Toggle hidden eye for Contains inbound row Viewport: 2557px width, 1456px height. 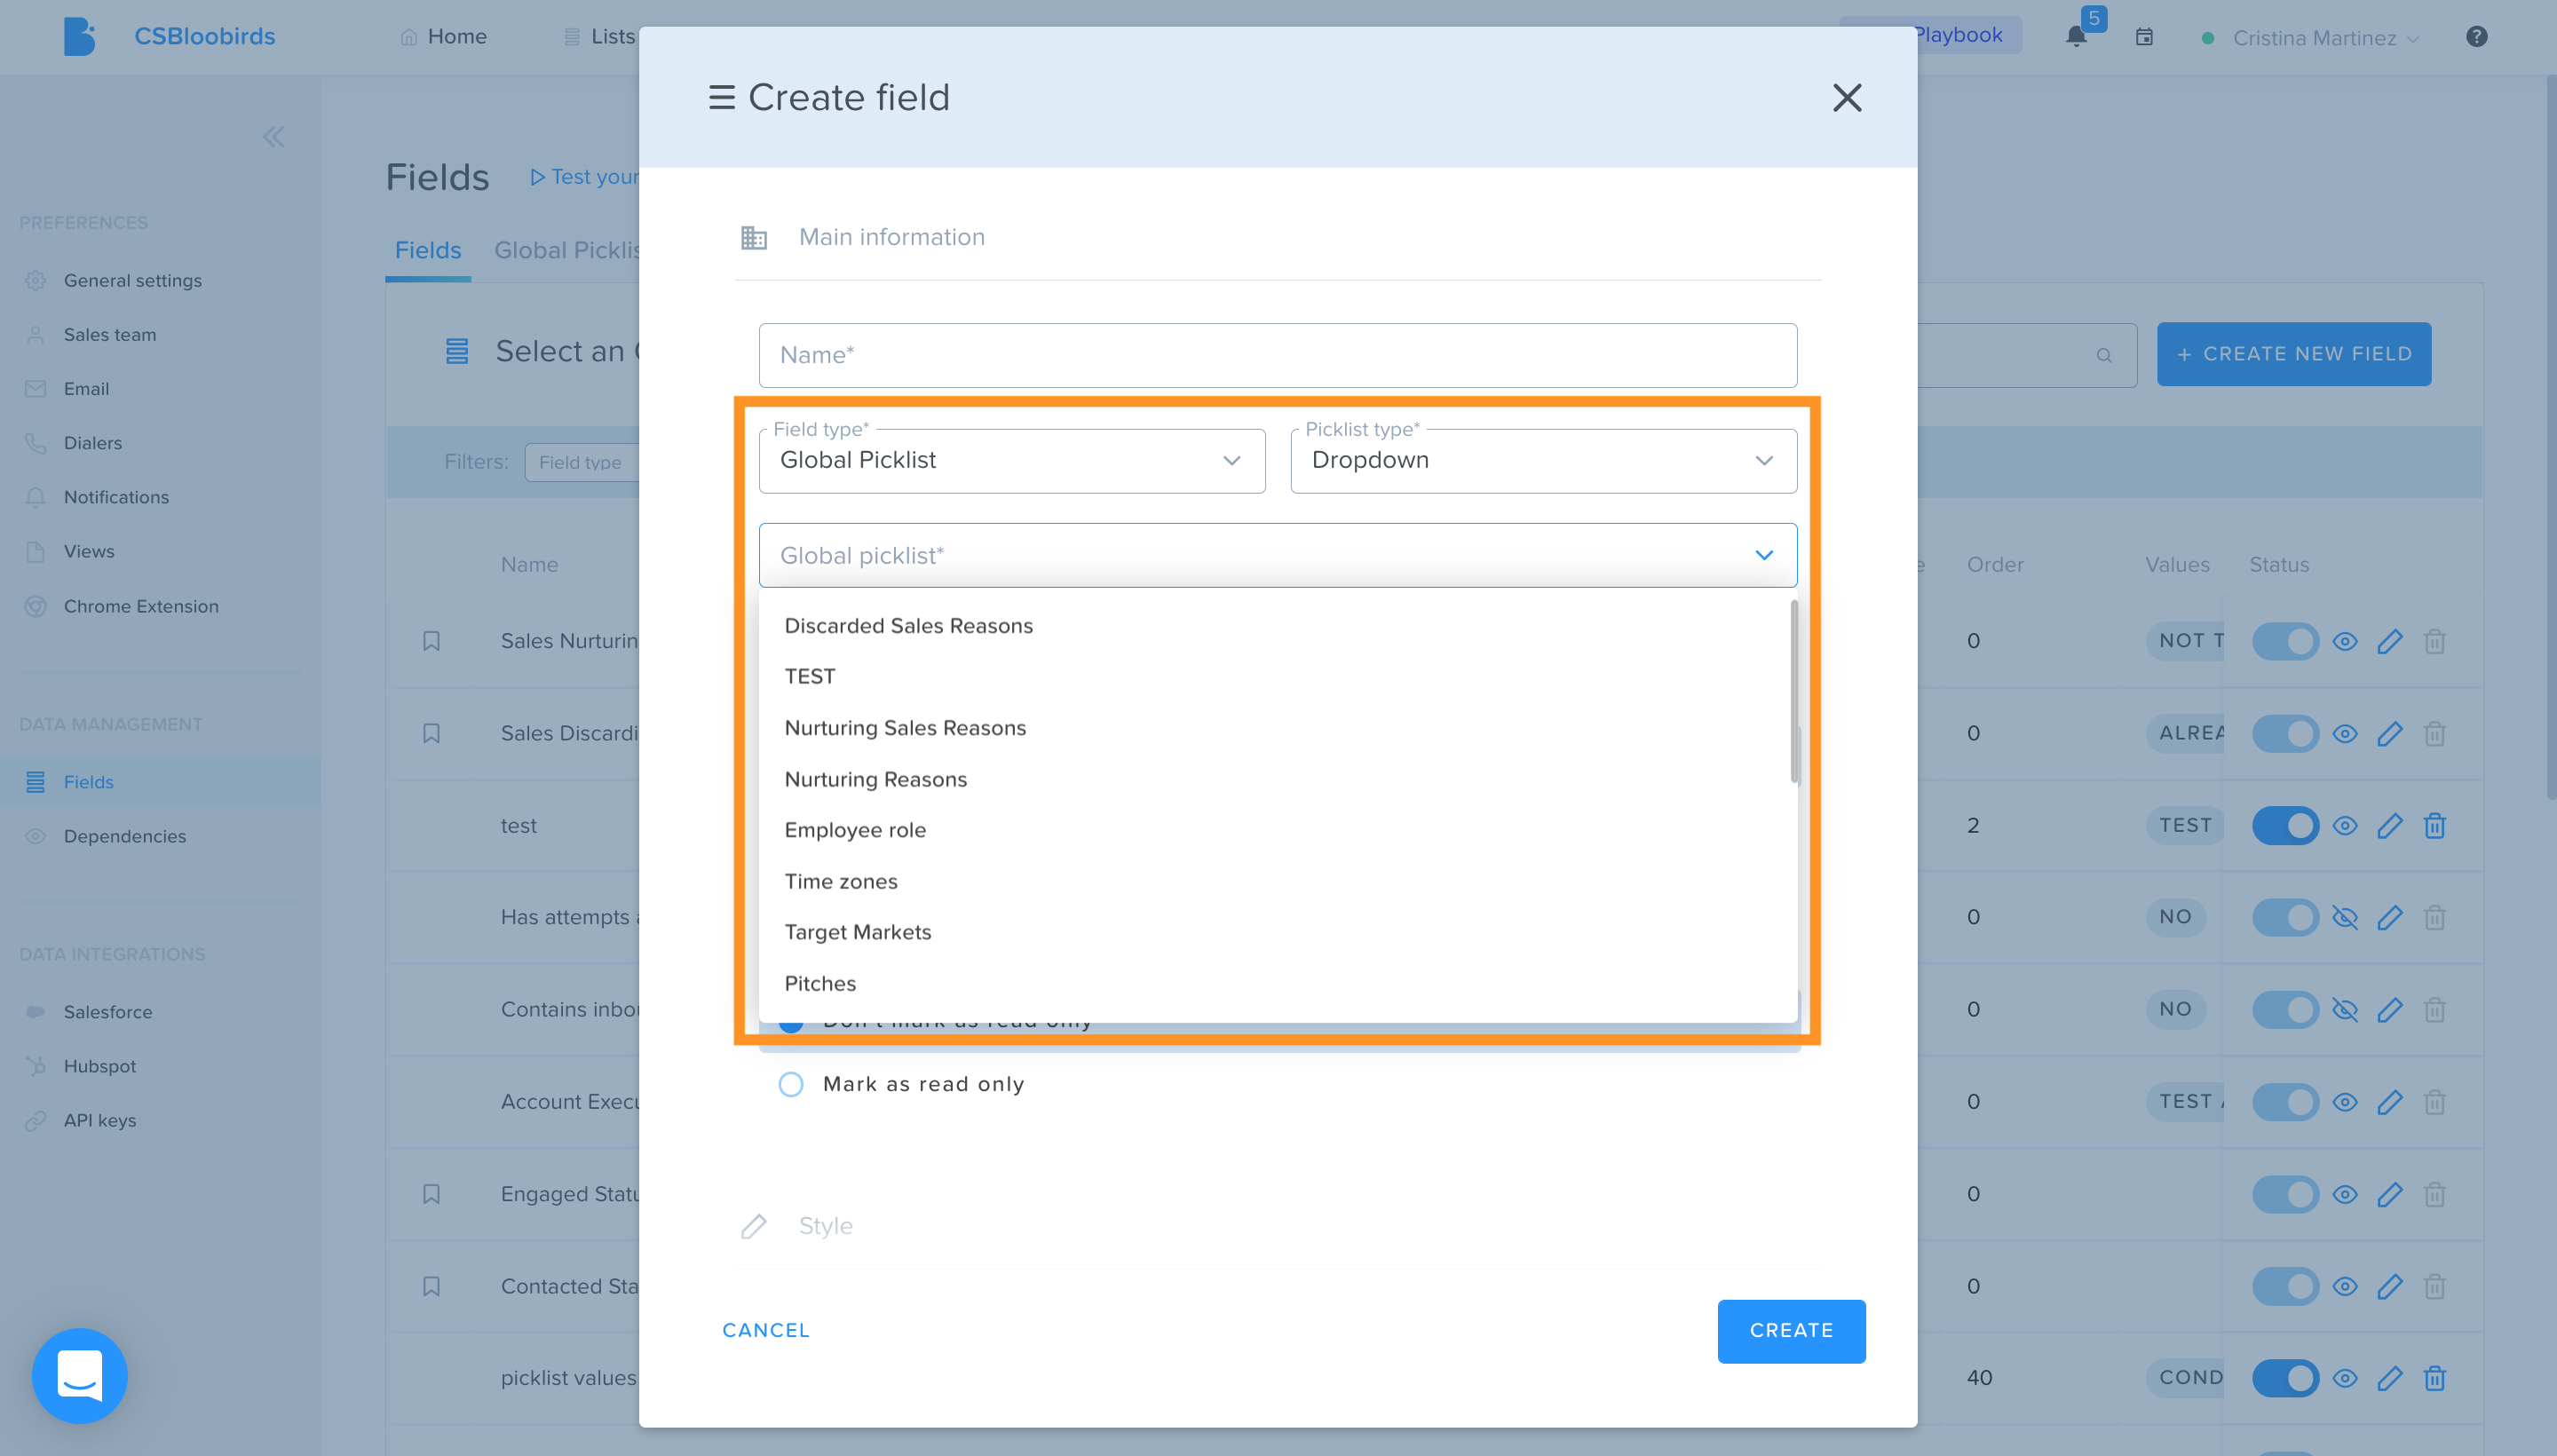click(x=2344, y=1009)
